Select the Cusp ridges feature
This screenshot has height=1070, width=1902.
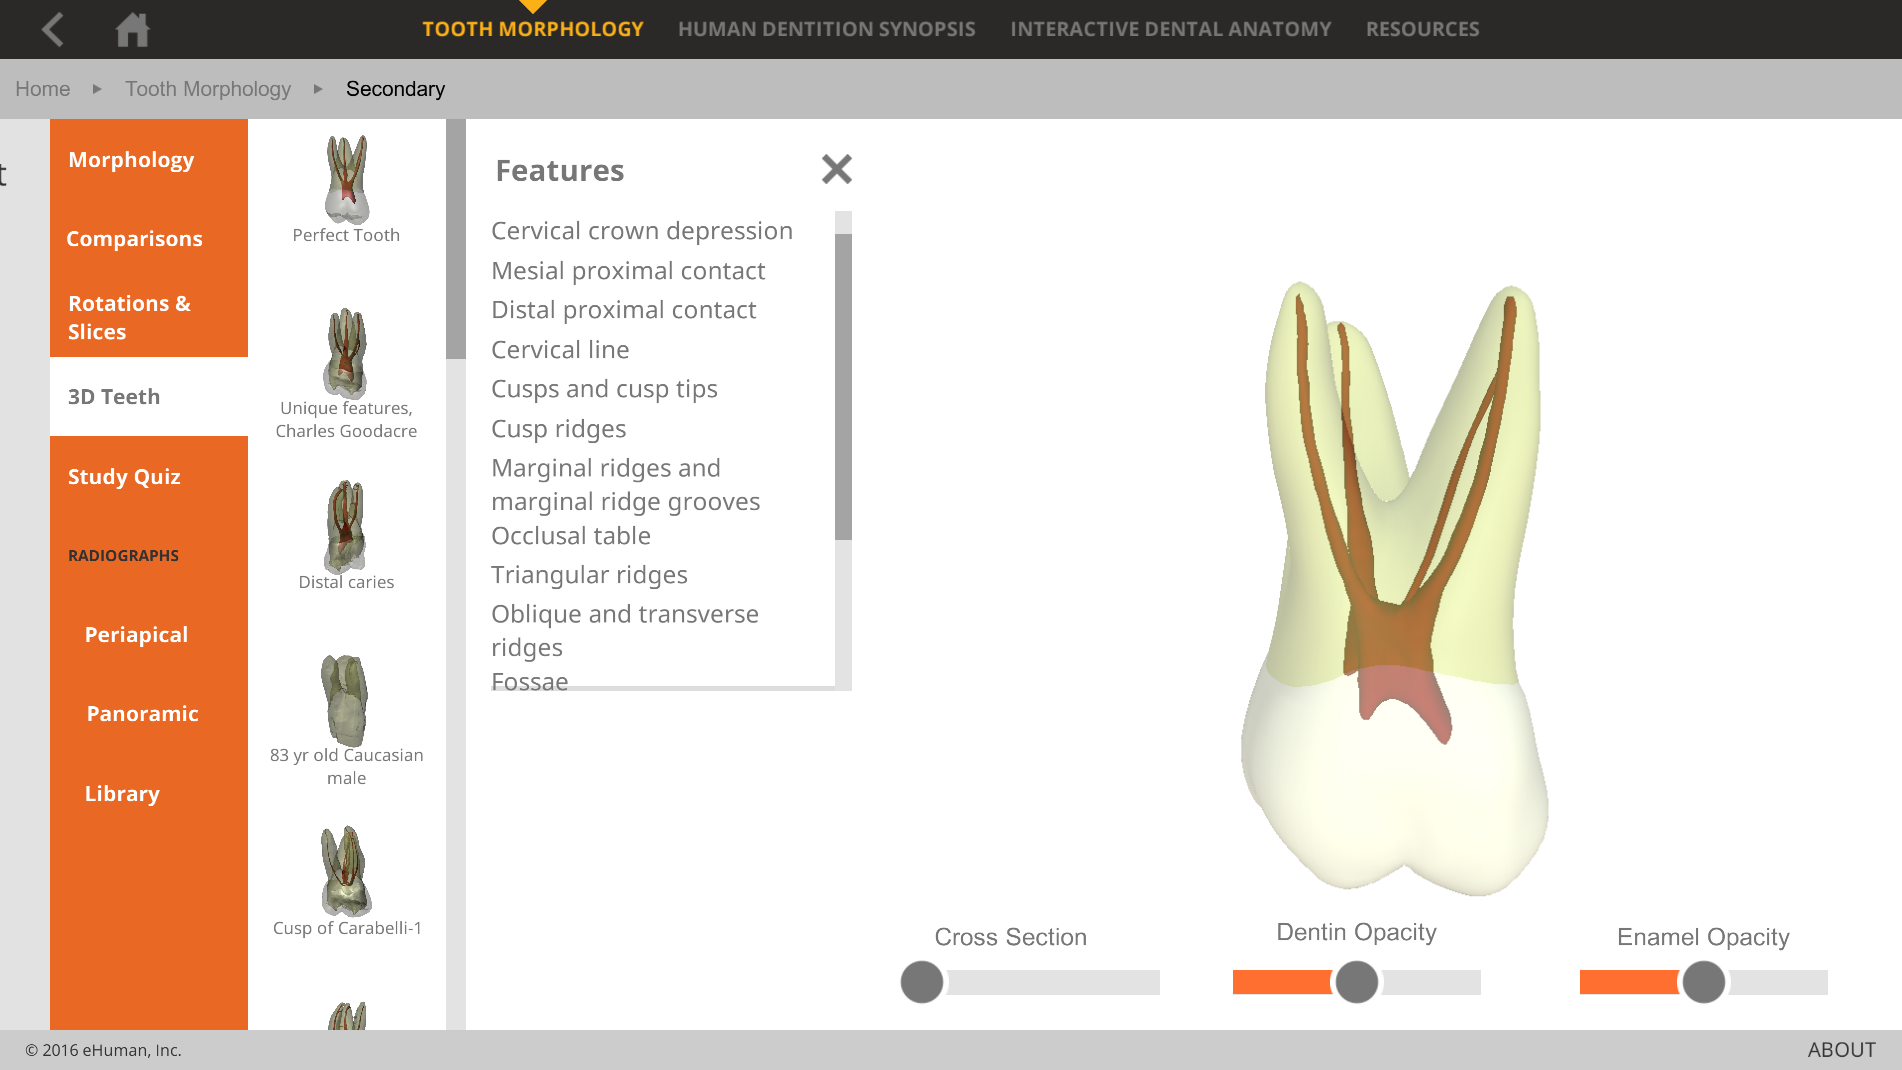[x=558, y=429]
